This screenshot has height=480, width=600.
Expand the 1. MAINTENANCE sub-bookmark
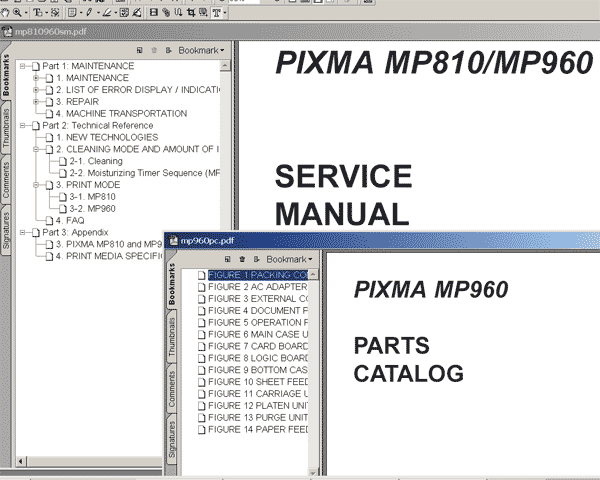pyautogui.click(x=36, y=78)
